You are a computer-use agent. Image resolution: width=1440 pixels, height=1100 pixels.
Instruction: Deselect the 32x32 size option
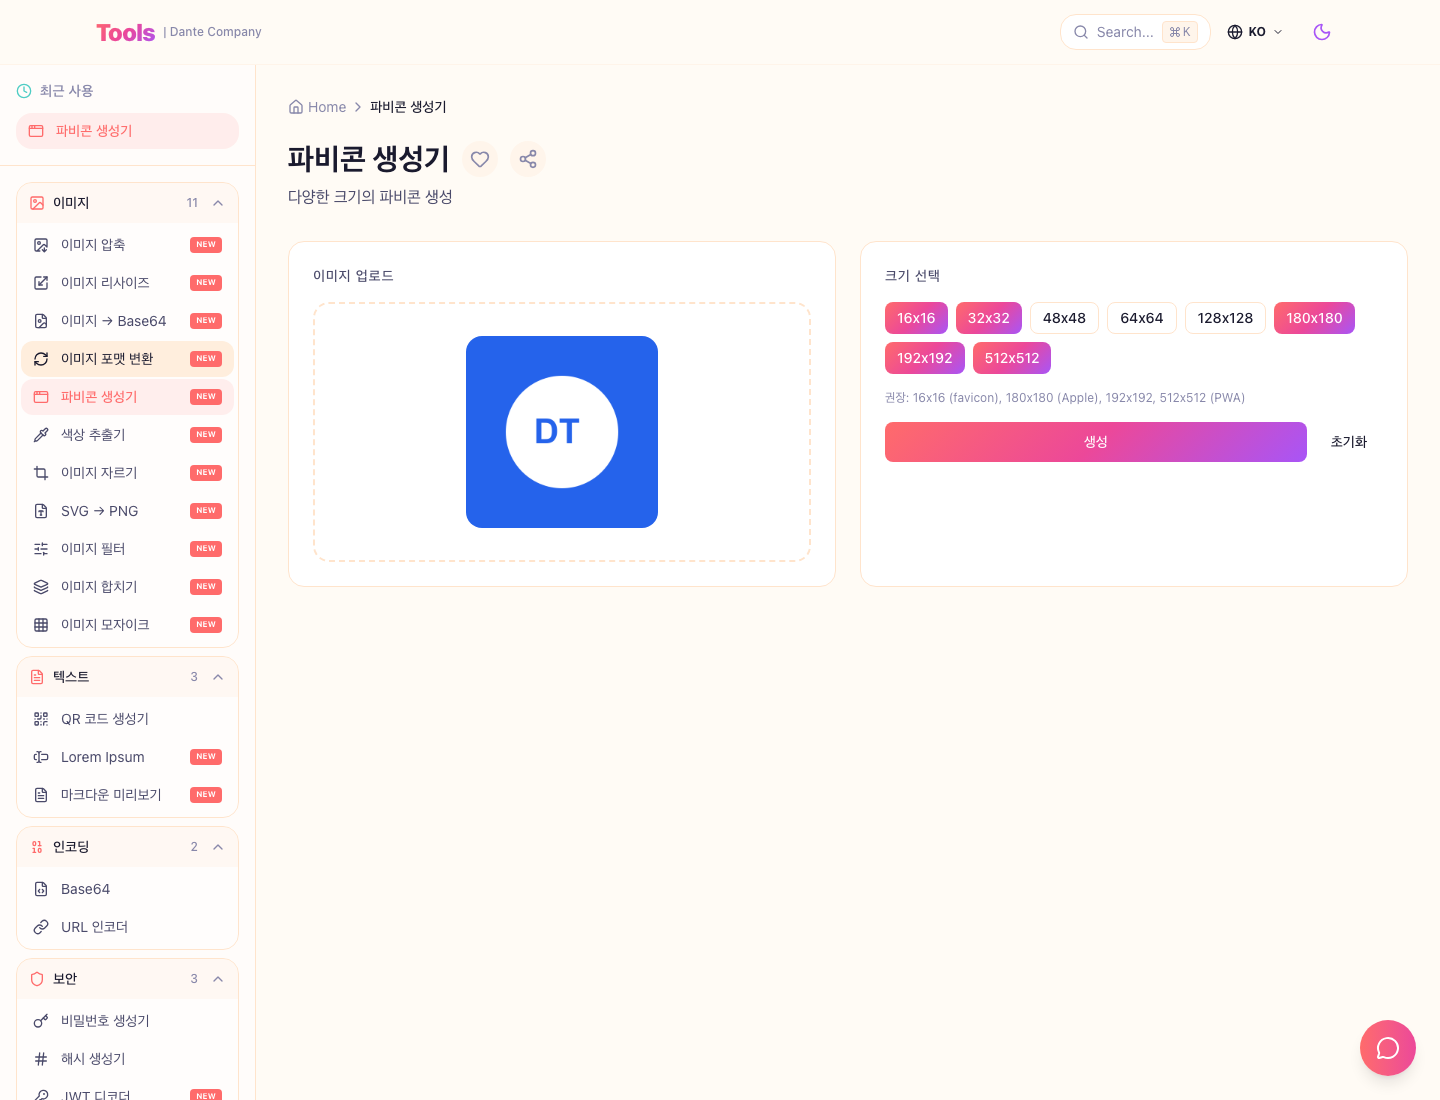click(x=989, y=318)
